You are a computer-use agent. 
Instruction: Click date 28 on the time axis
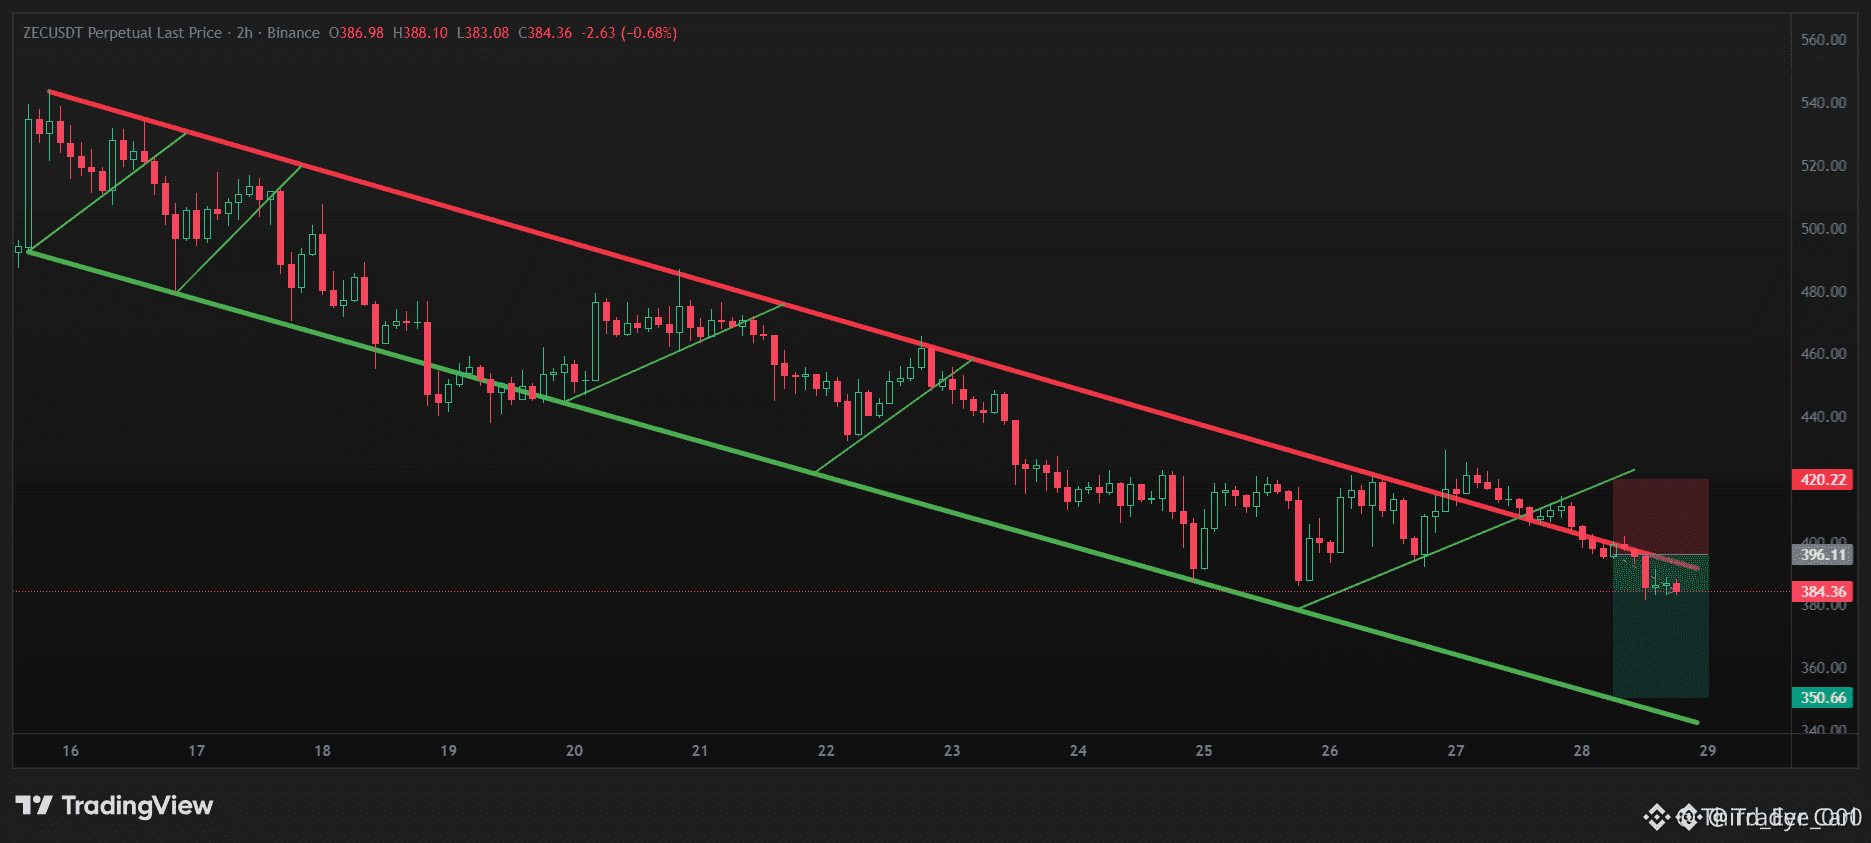point(1582,751)
